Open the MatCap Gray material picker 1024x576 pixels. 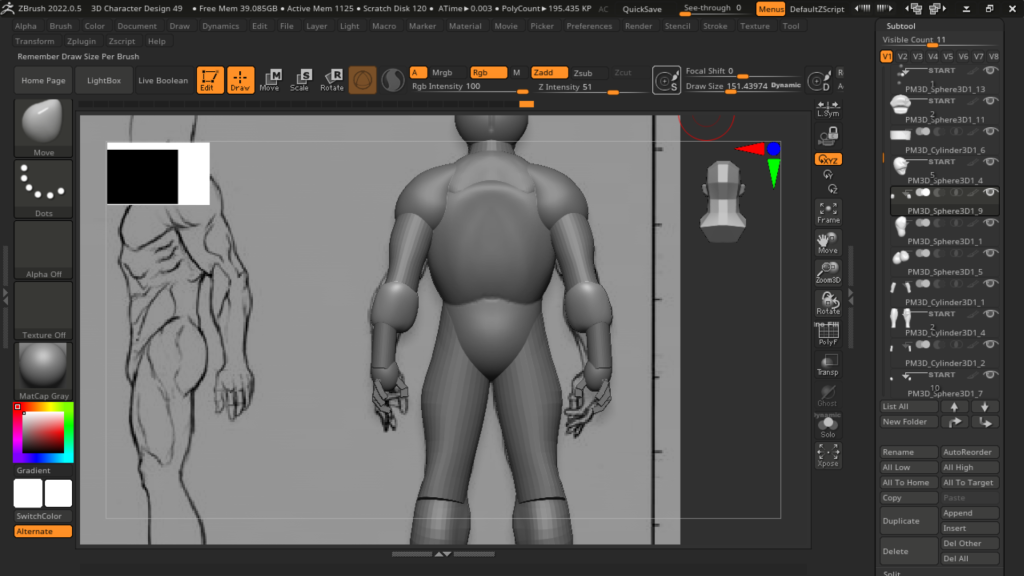pos(43,370)
